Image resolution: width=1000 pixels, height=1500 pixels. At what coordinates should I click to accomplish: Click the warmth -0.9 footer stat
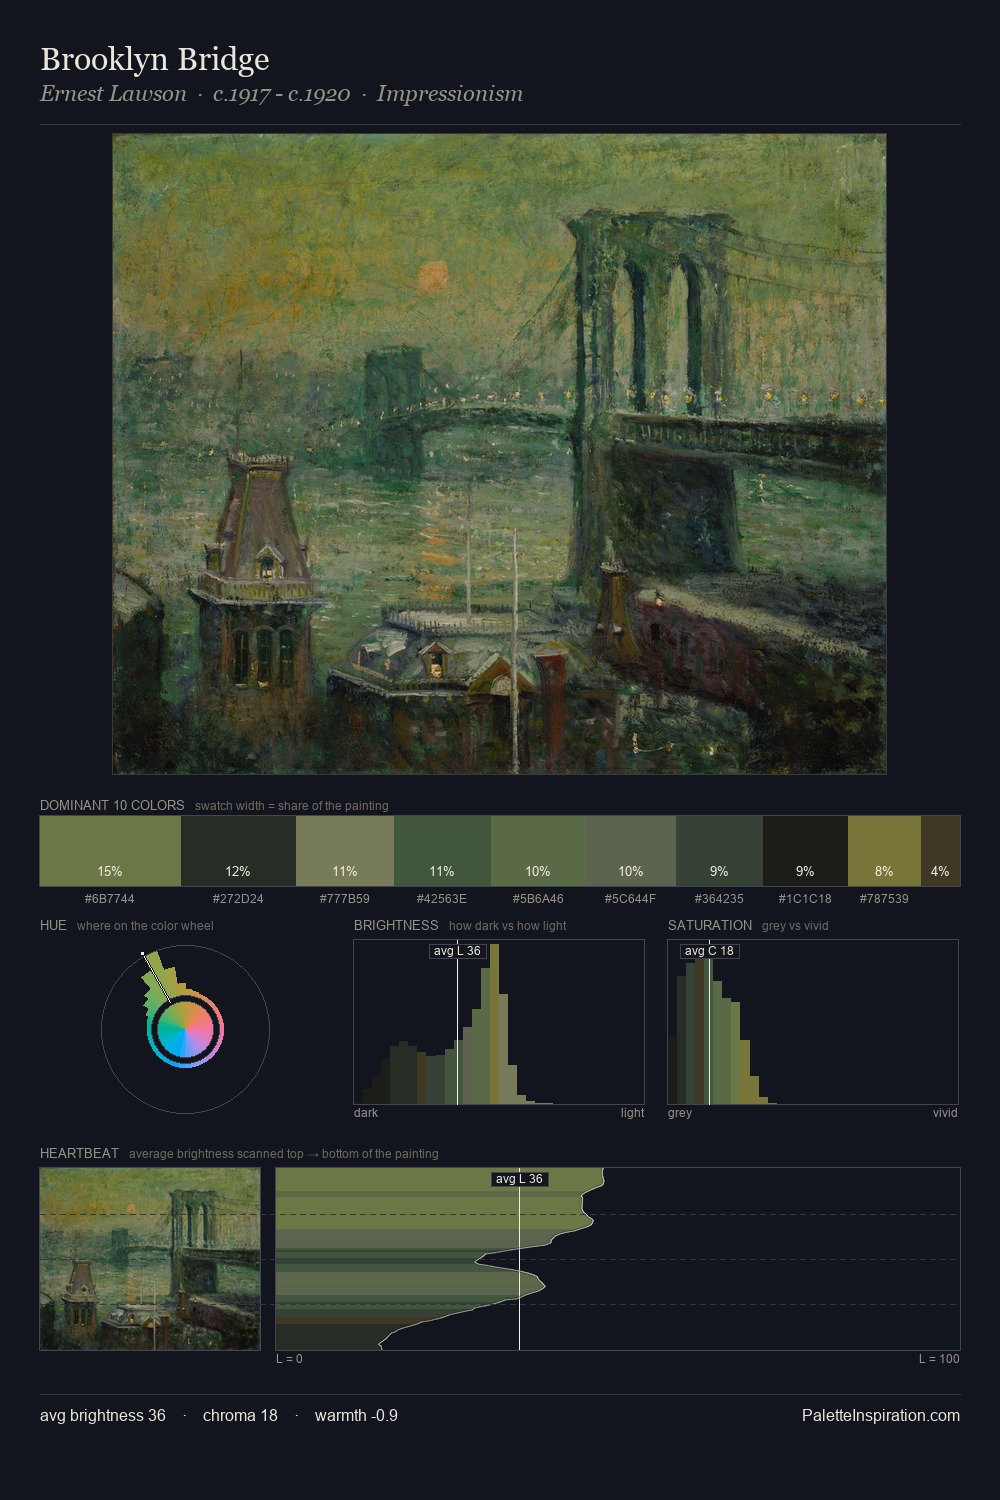(x=356, y=1415)
